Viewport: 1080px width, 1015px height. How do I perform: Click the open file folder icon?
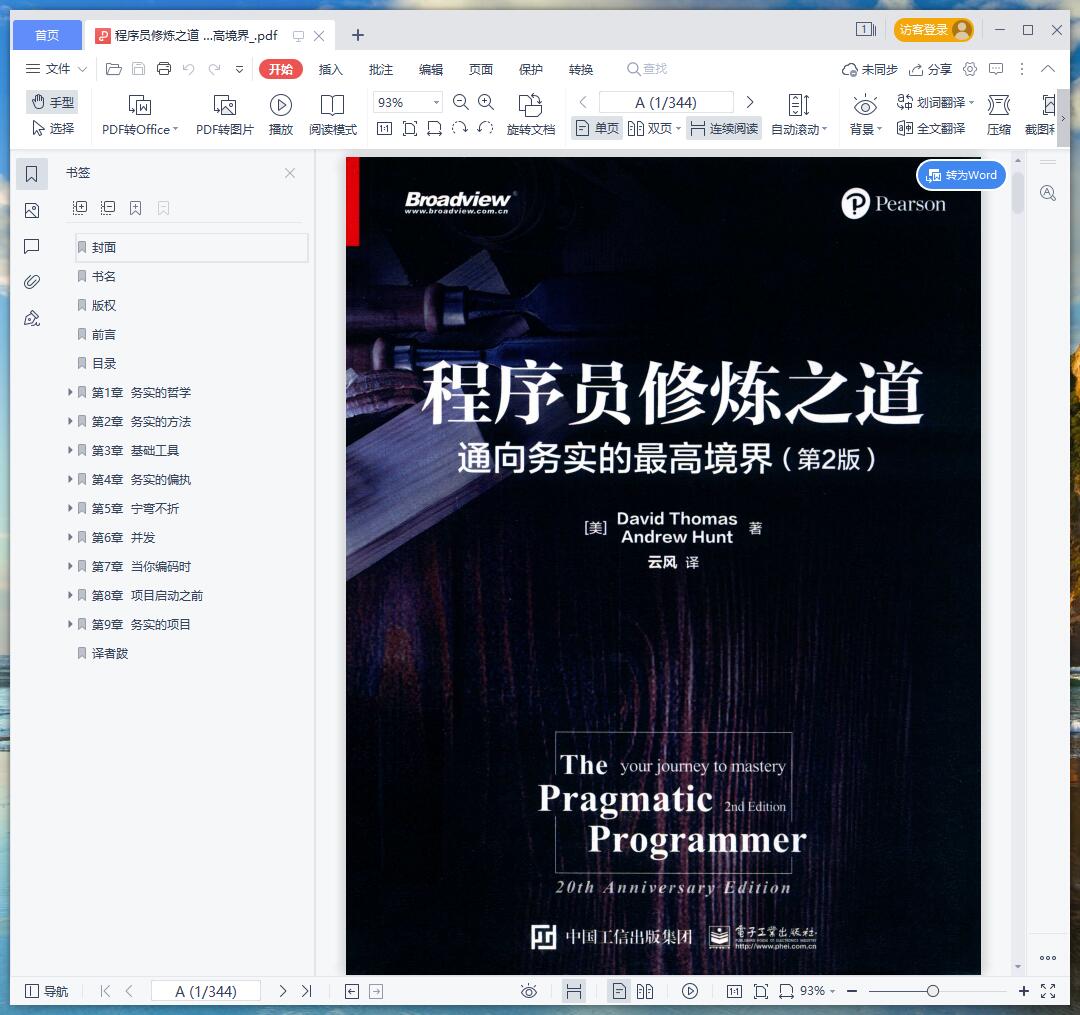(x=114, y=69)
